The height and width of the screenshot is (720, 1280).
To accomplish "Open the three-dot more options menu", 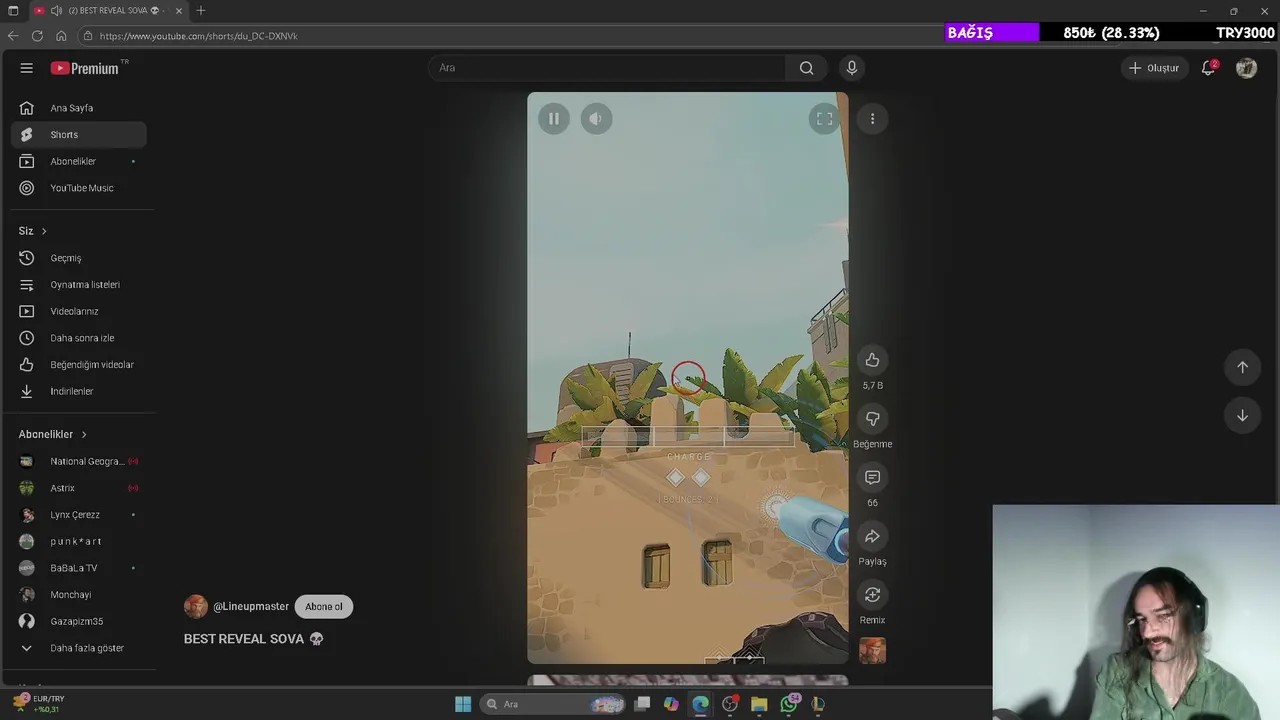I will pyautogui.click(x=872, y=119).
